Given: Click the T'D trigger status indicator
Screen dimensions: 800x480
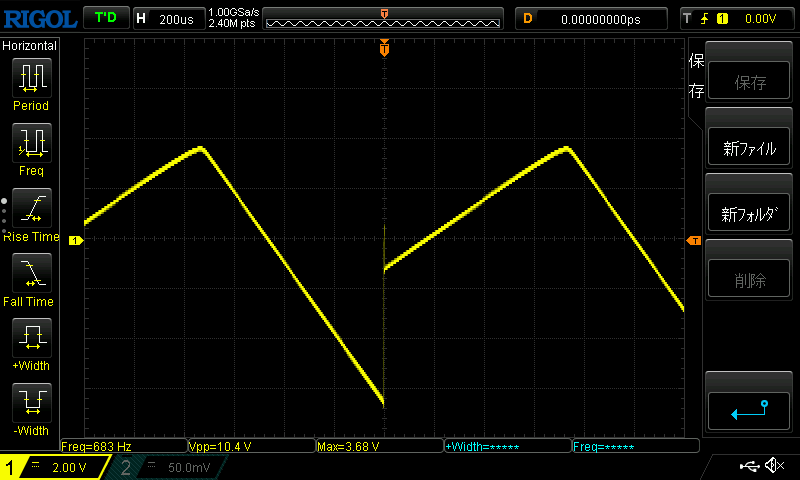Looking at the screenshot, I should point(106,18).
